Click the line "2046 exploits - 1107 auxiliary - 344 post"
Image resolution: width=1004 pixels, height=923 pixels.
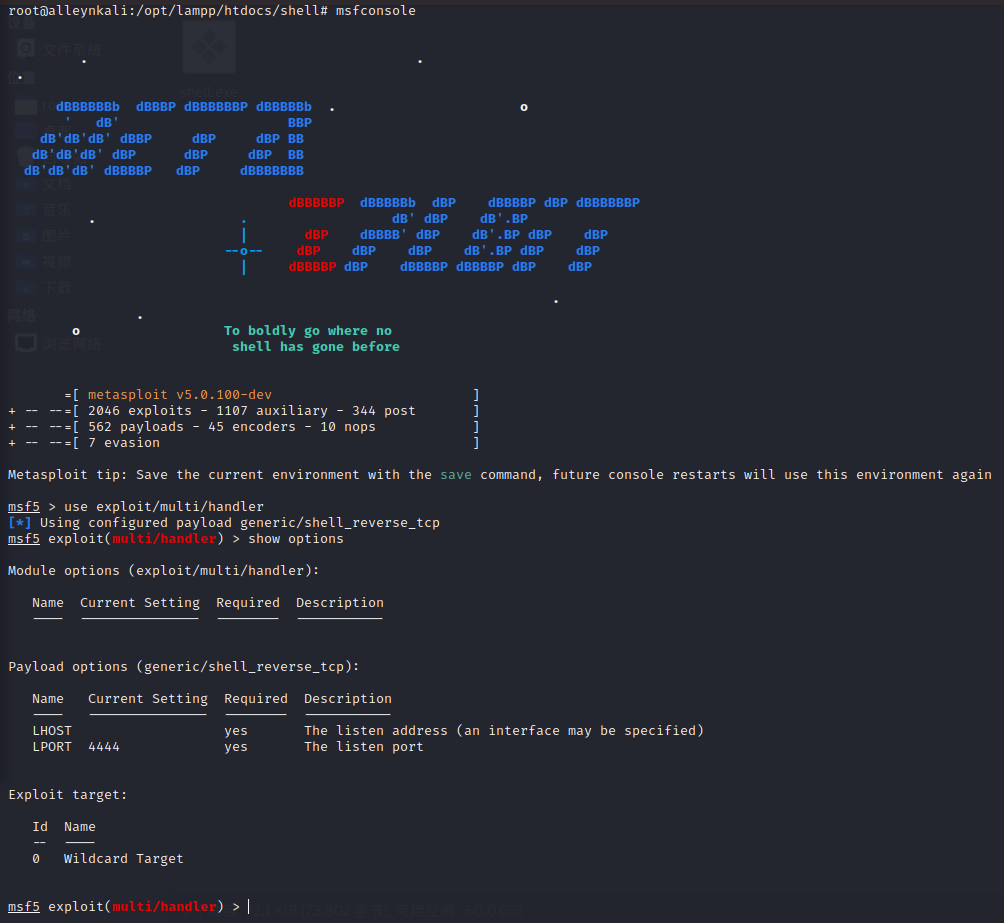click(x=252, y=411)
